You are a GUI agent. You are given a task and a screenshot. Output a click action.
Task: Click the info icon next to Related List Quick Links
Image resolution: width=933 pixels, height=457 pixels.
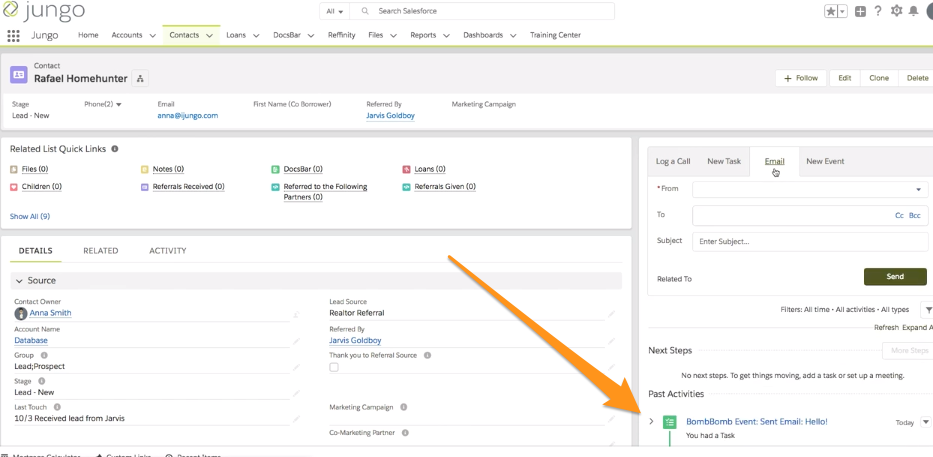[x=115, y=149]
